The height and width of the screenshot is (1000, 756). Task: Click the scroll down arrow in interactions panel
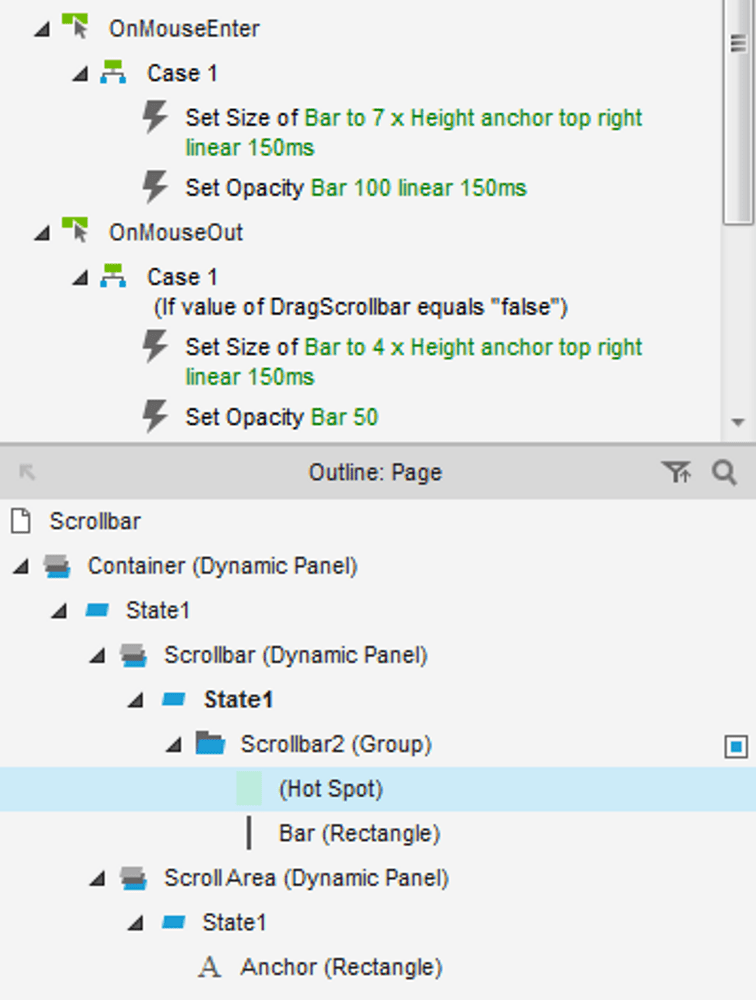coord(739,422)
